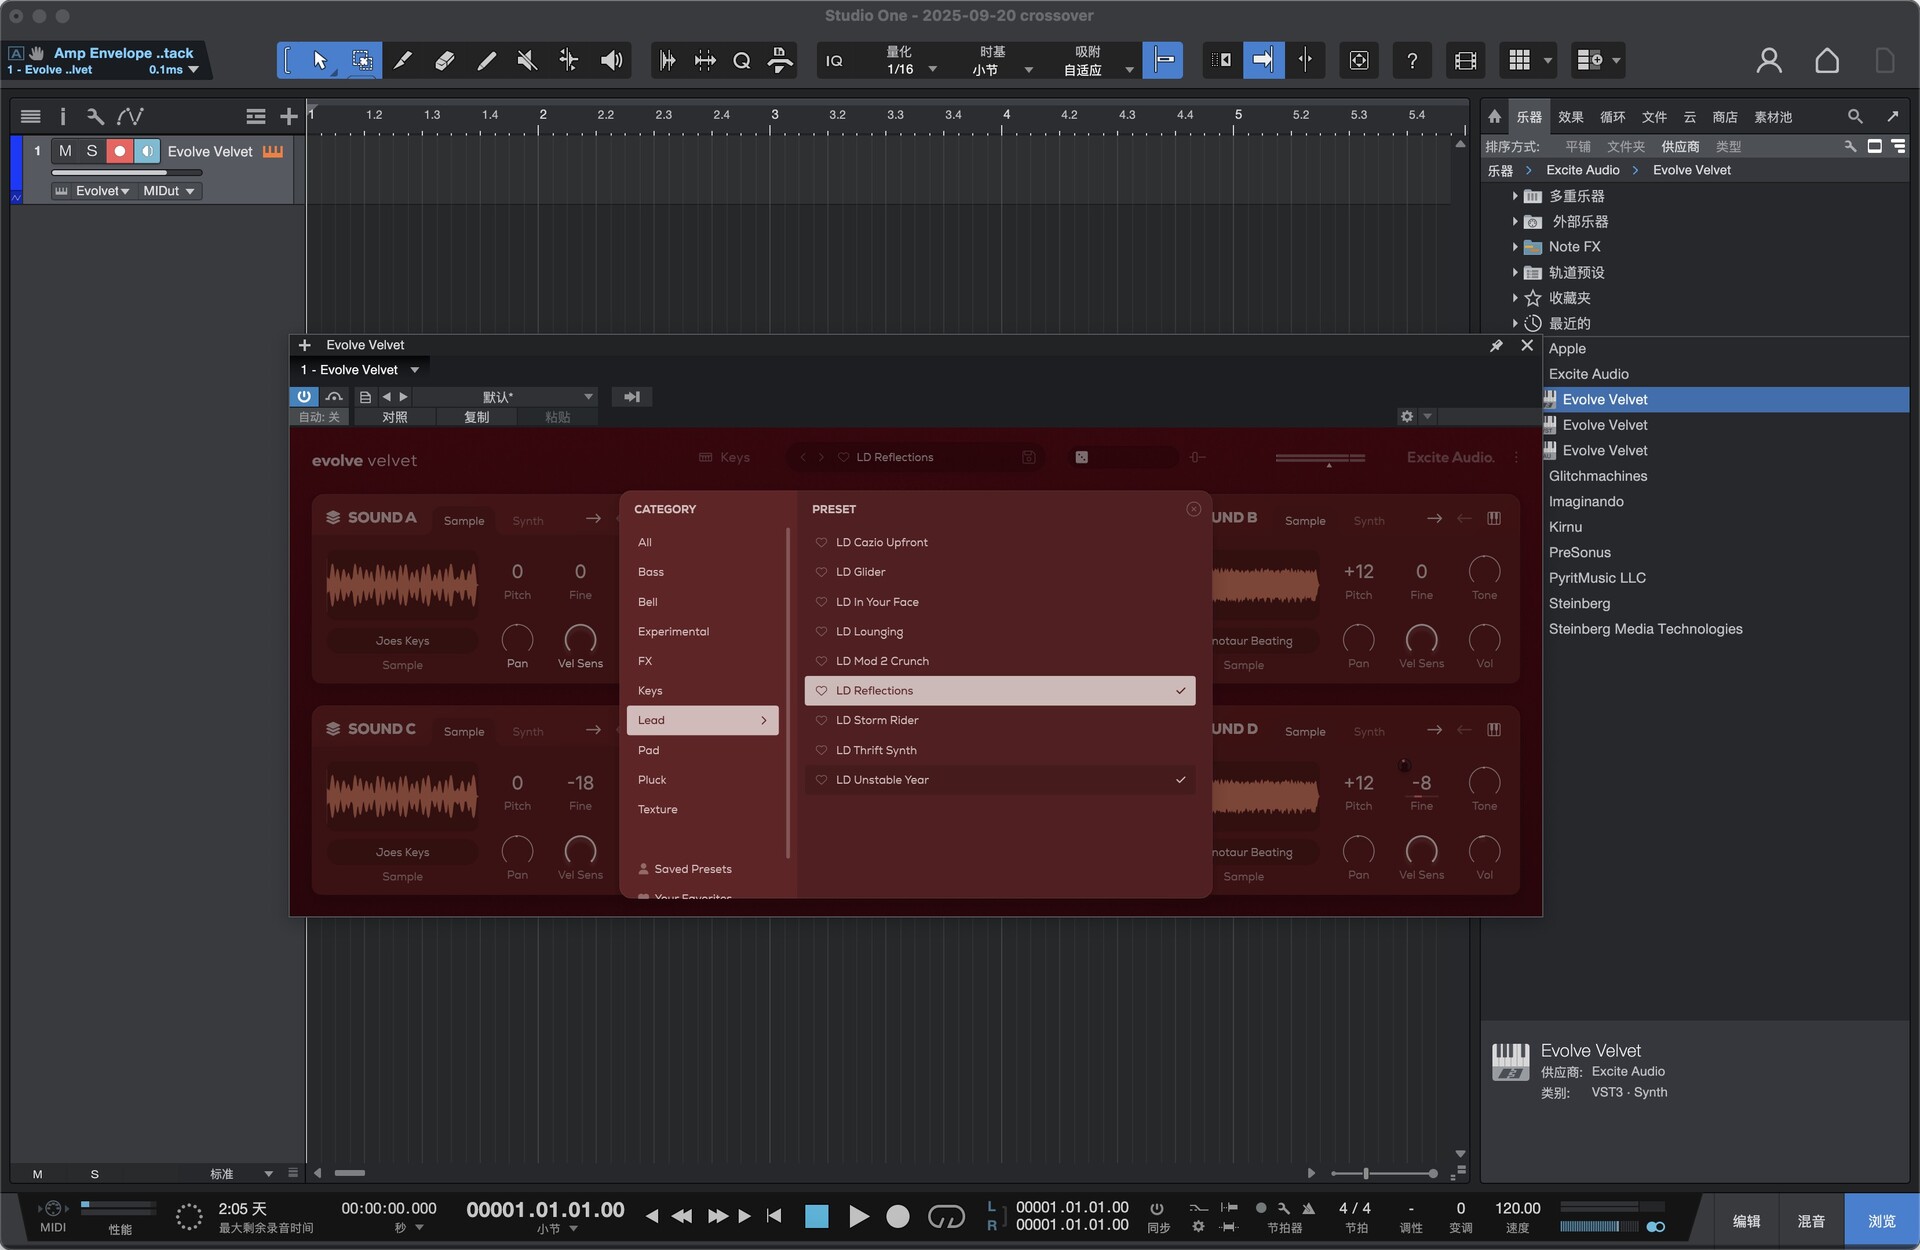
Task: Open the user account icon
Action: (1769, 61)
